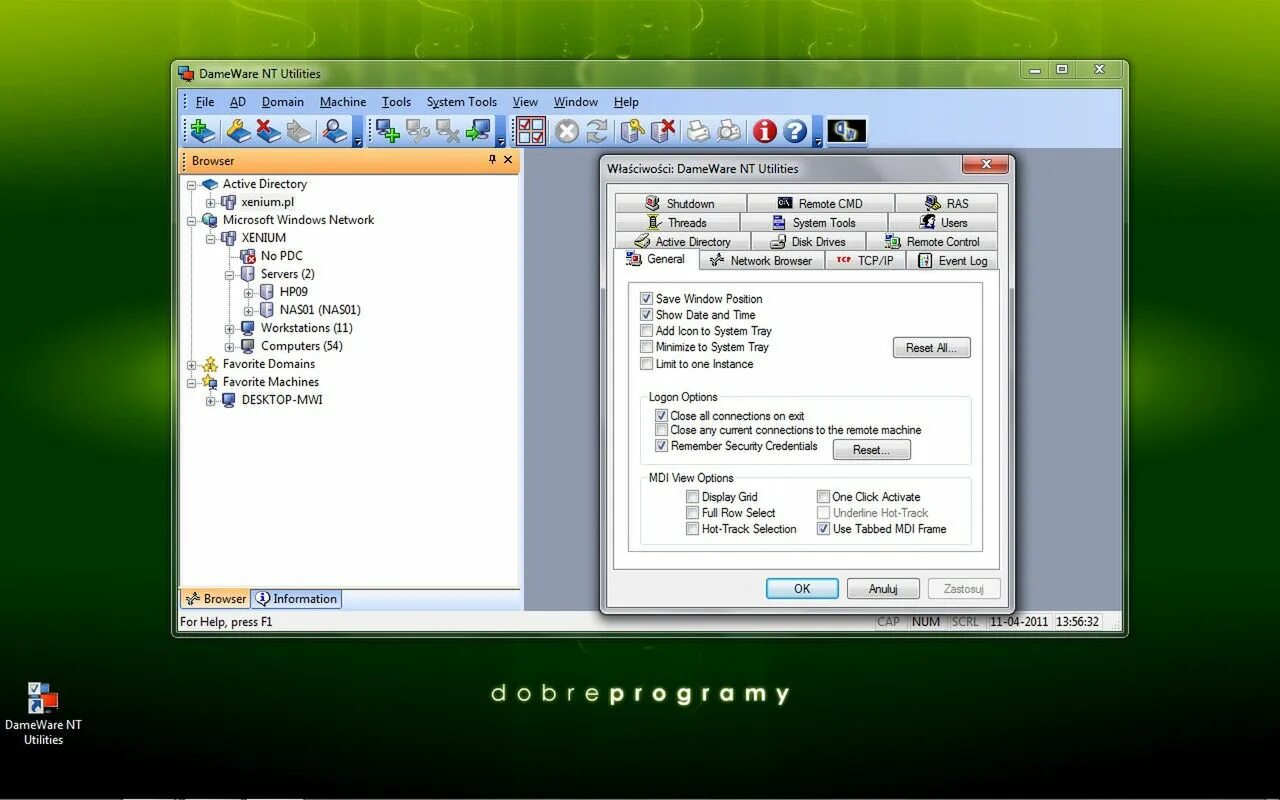Open the red checklist properties toolbar icon

531,131
